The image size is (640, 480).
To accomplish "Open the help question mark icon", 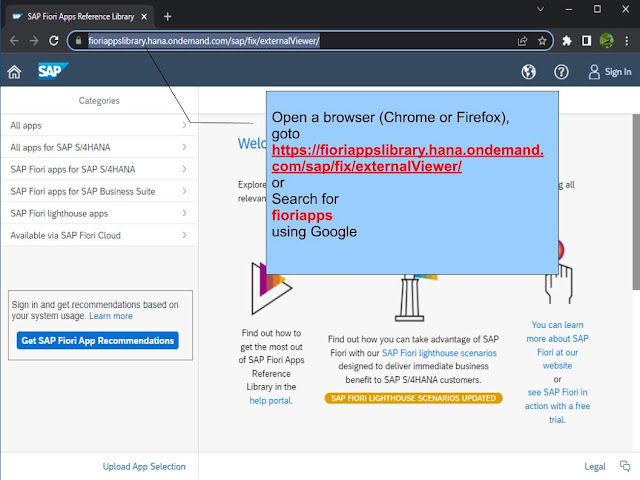I will point(561,72).
